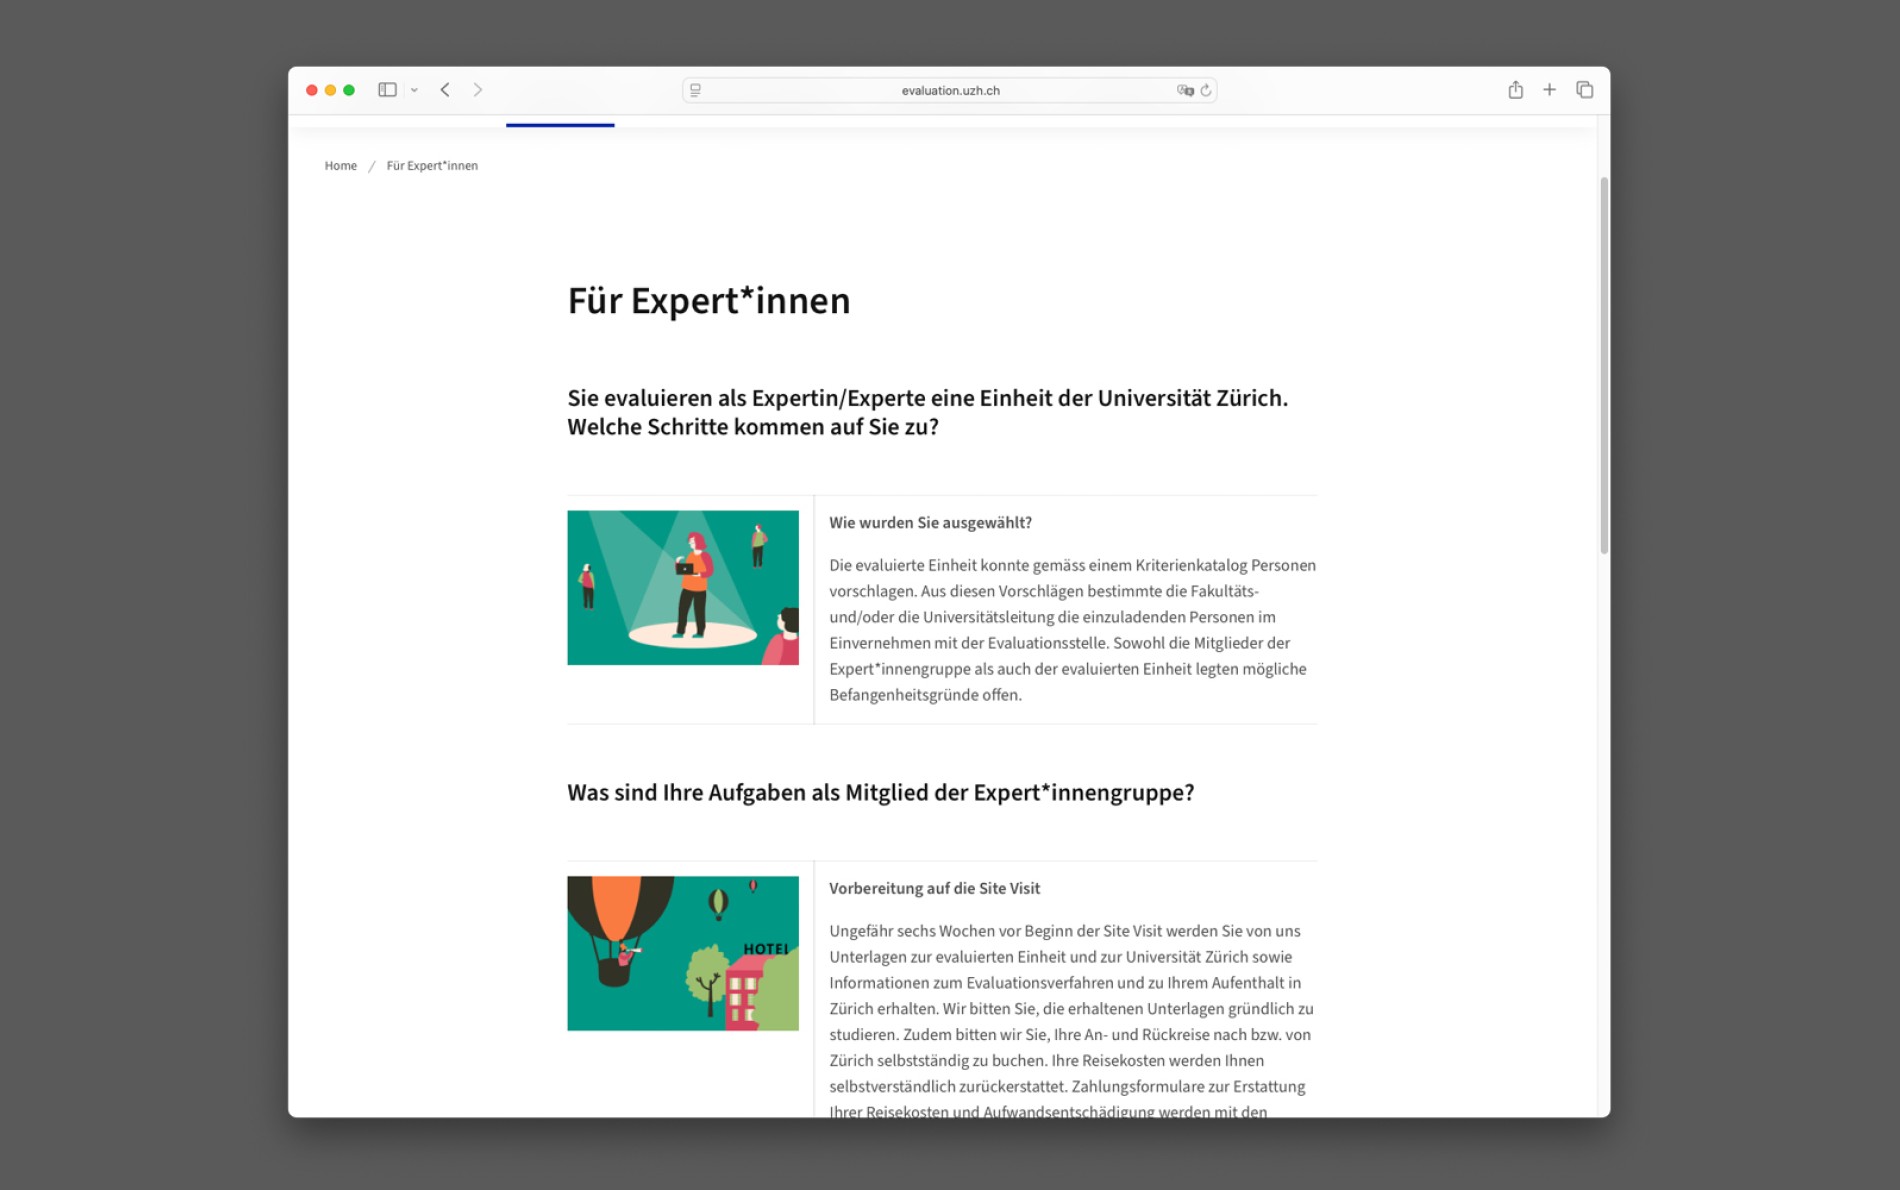Minimize the Safari window
1900x1190 pixels.
330,90
